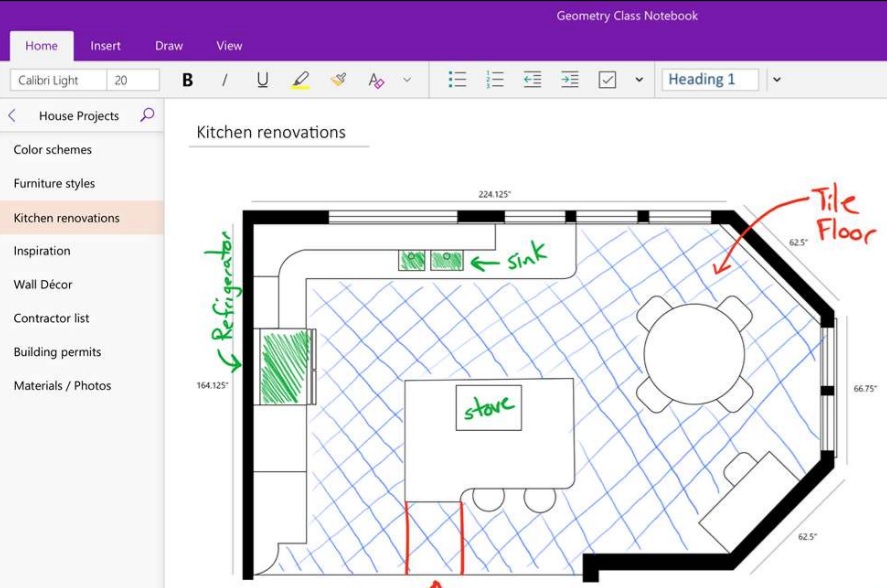Click the green 'Refrigerator' annotation
Image resolution: width=887 pixels, height=588 pixels.
[224, 287]
